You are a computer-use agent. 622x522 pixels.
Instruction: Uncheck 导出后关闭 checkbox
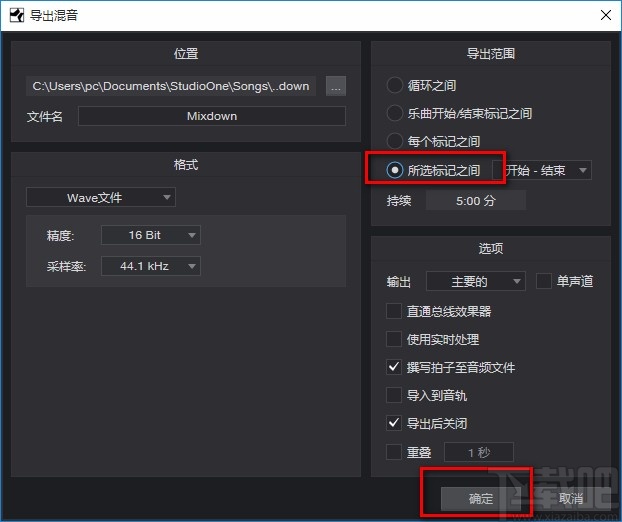click(394, 423)
